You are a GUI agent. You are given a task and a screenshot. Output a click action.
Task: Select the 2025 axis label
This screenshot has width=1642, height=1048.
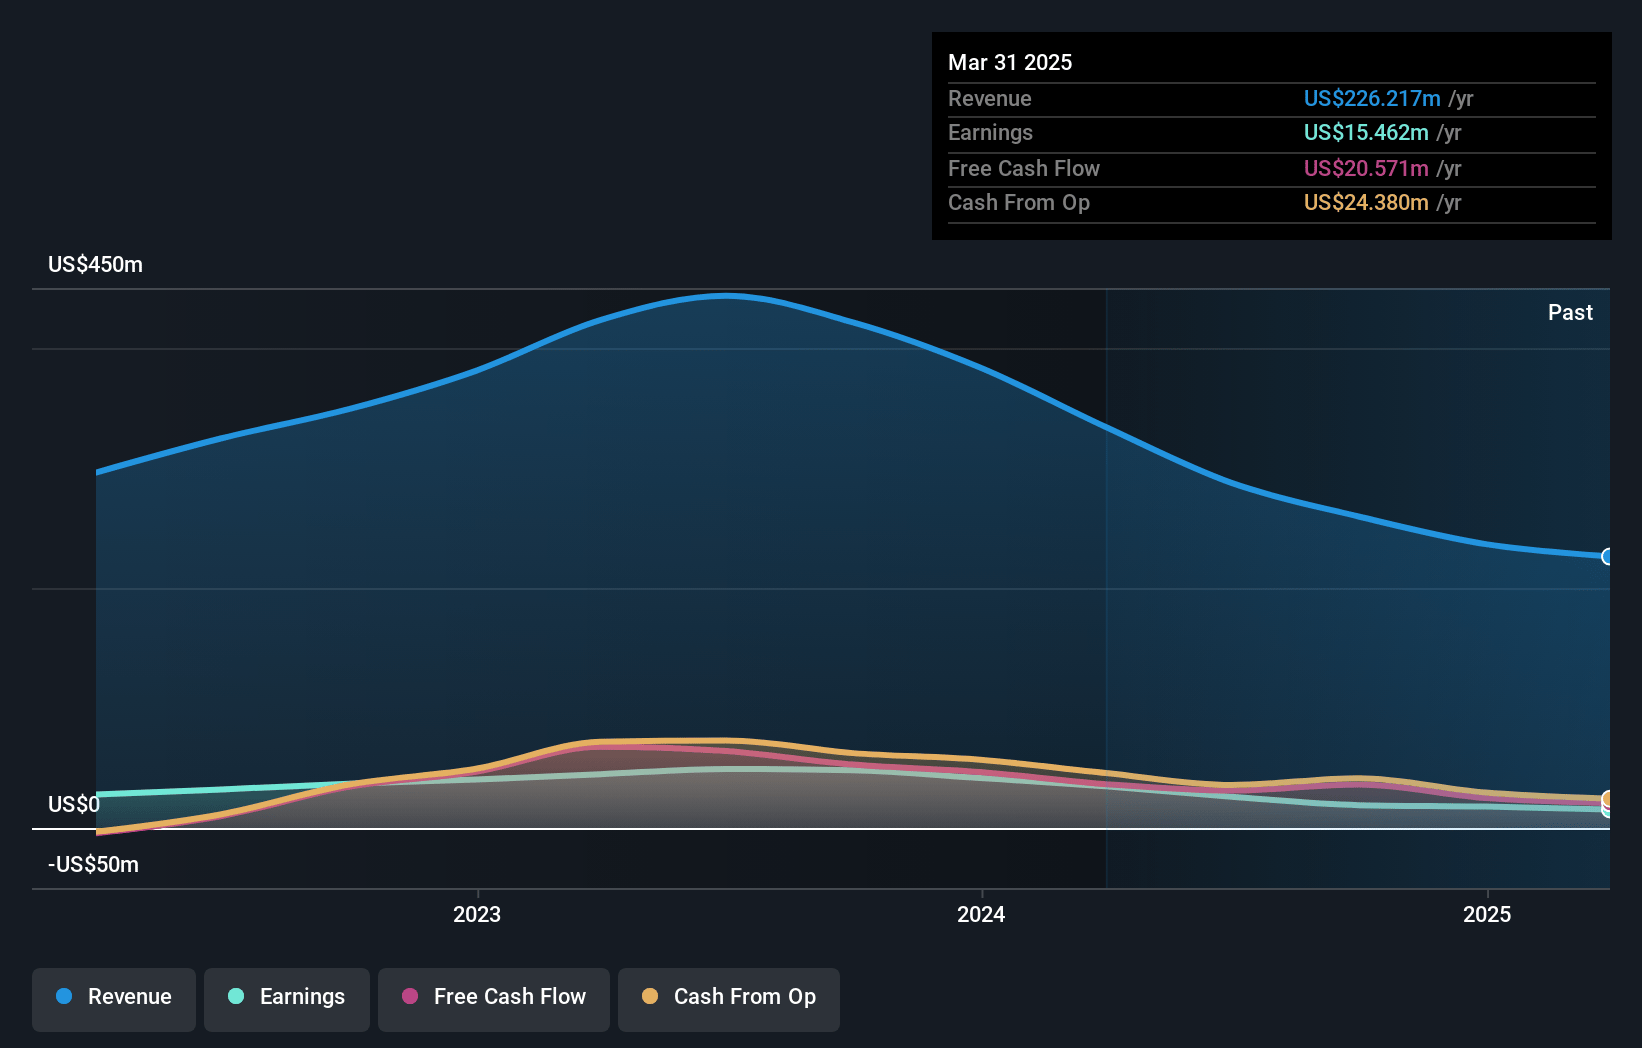[1487, 914]
